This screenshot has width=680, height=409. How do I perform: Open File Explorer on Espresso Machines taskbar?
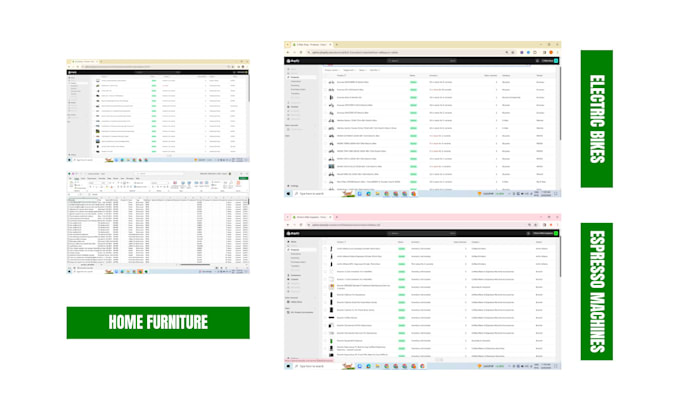click(x=377, y=366)
